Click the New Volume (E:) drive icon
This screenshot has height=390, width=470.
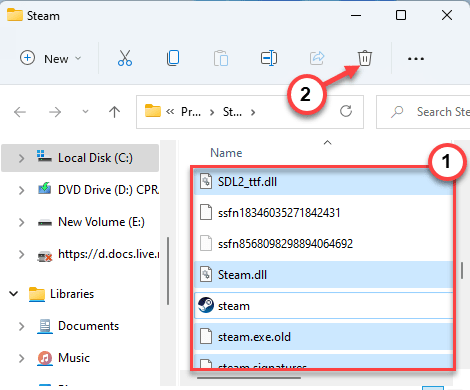(45, 223)
